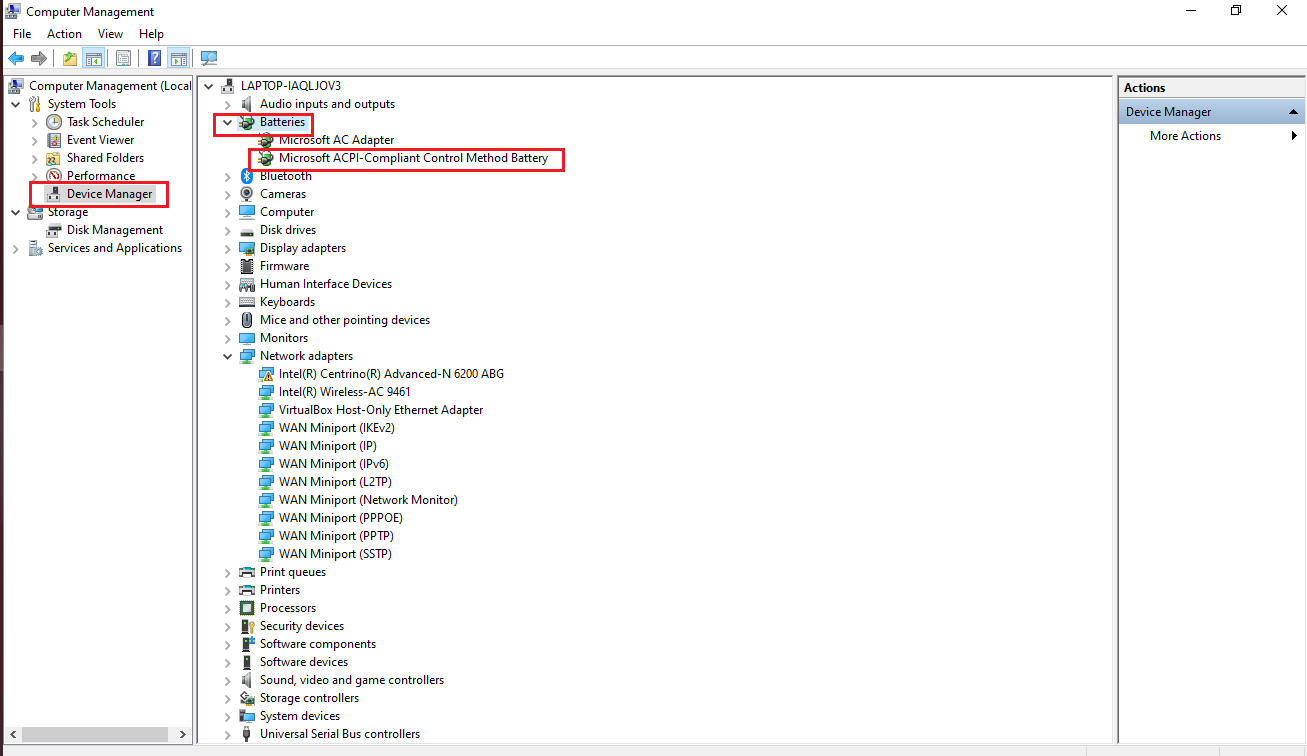Click the Task Scheduler clock icon
The width and height of the screenshot is (1307, 756).
point(54,122)
